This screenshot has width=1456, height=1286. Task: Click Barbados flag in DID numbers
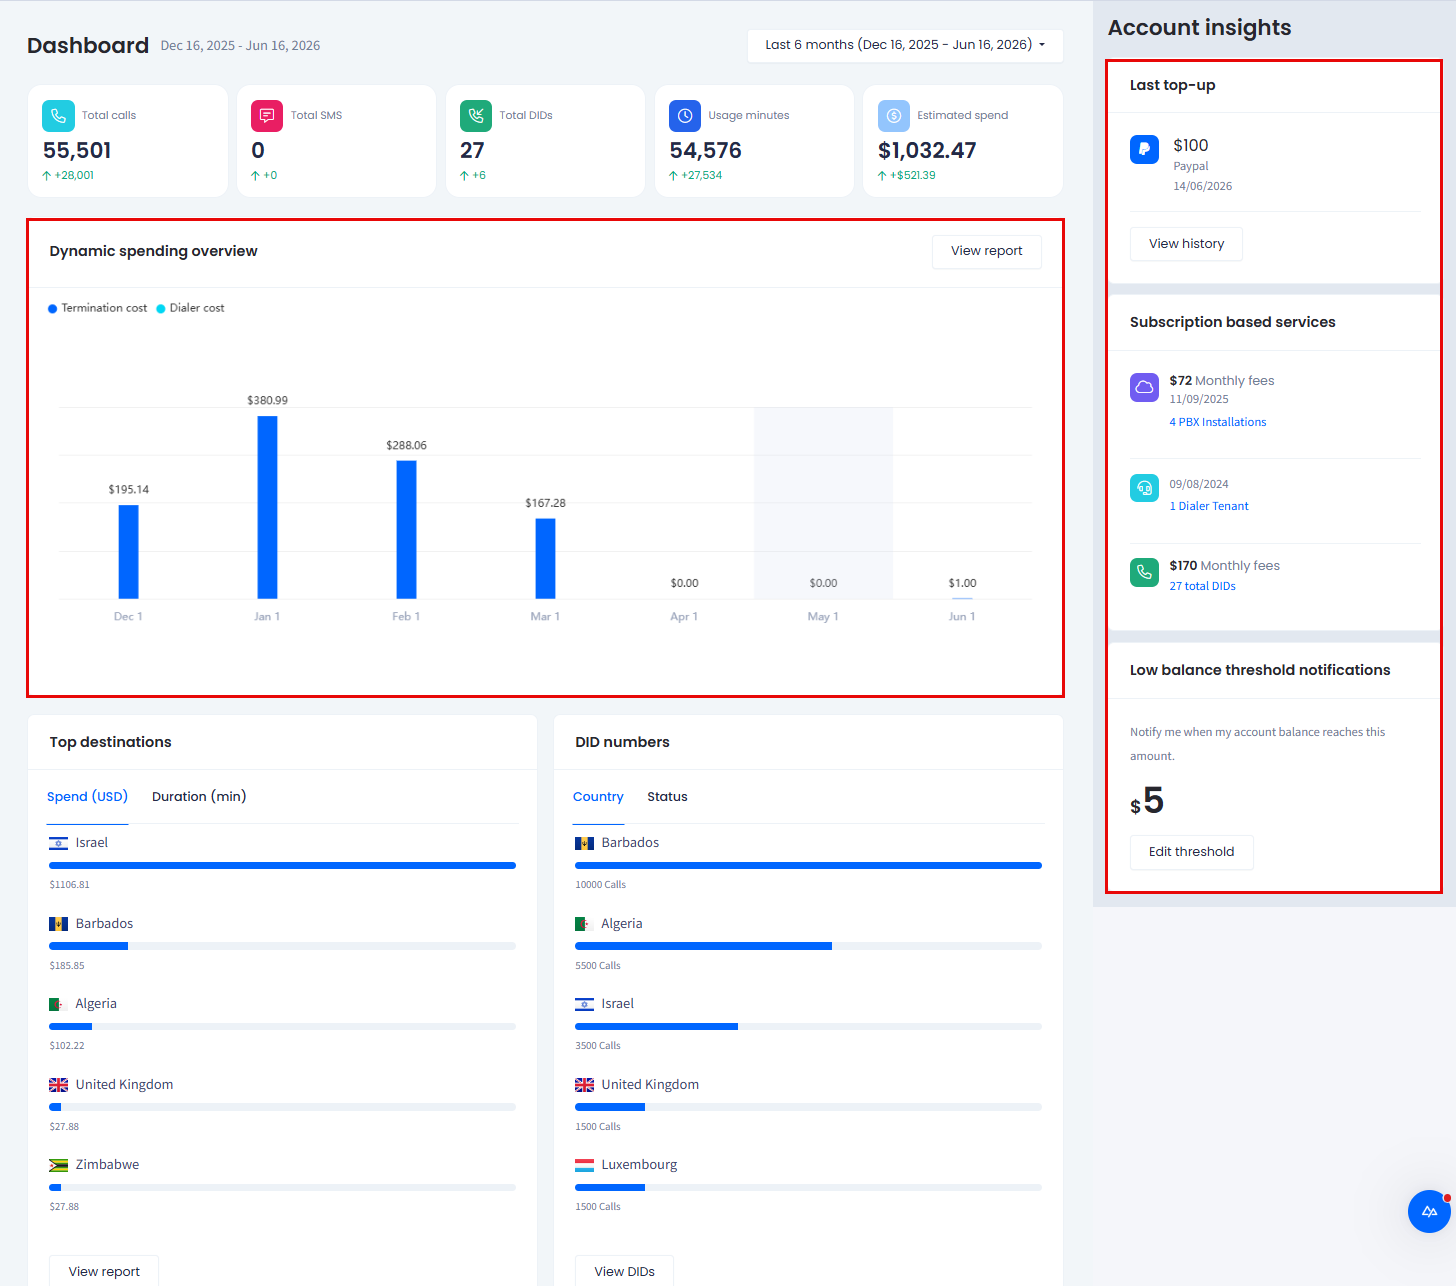(x=585, y=843)
